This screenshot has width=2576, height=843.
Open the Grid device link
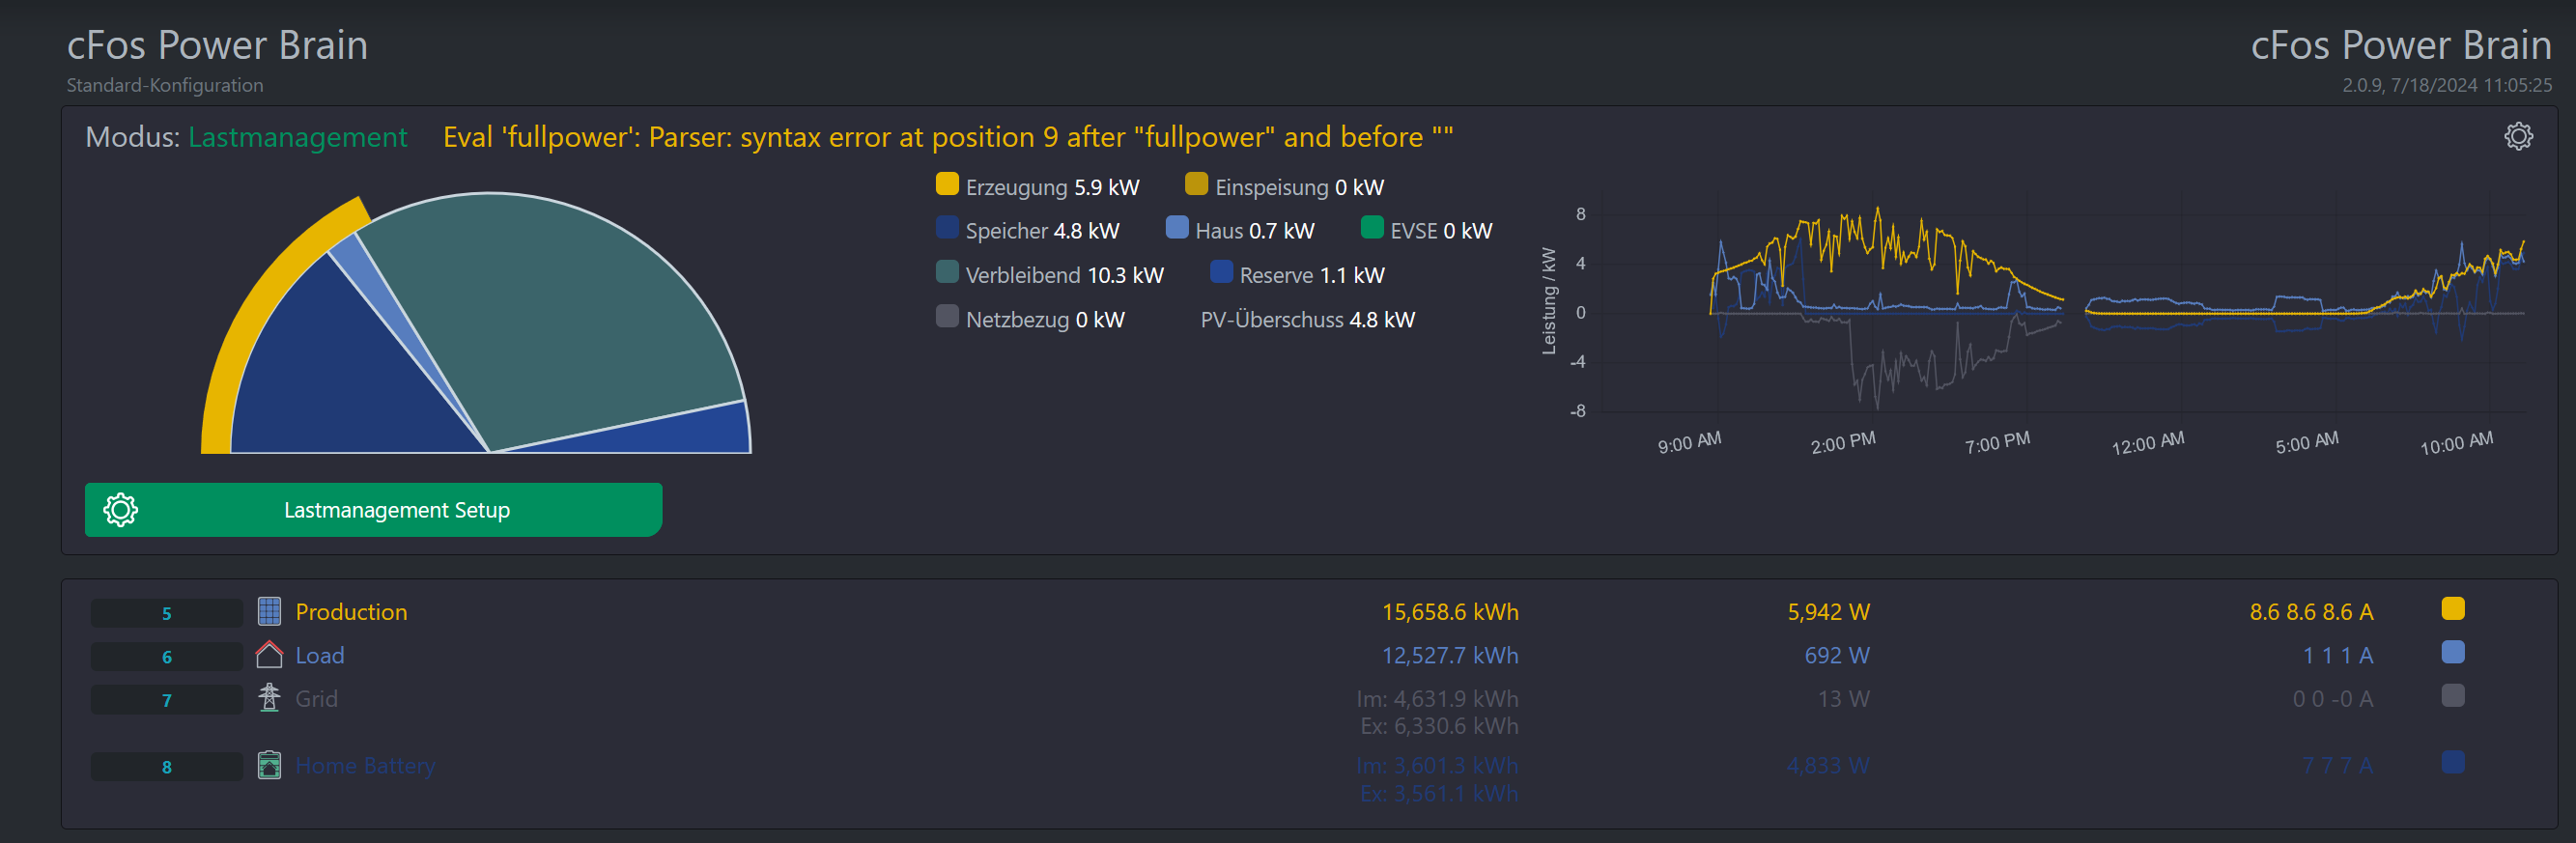pyautogui.click(x=316, y=699)
